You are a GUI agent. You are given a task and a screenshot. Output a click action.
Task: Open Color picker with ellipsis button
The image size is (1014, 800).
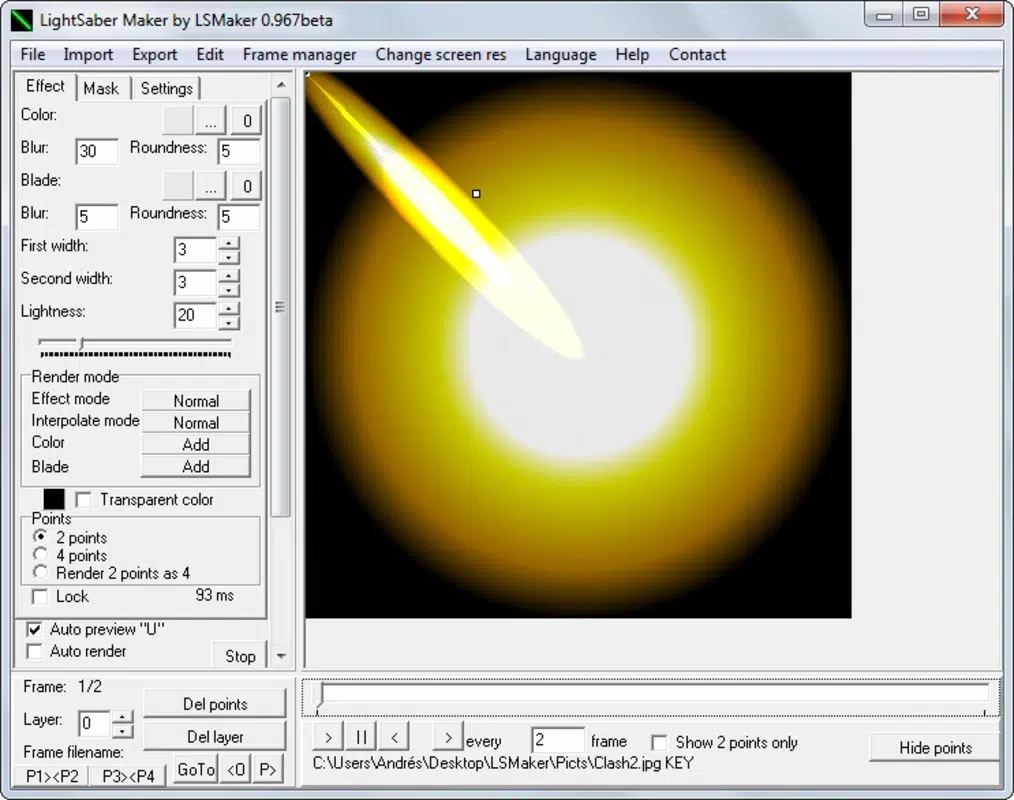coord(210,120)
